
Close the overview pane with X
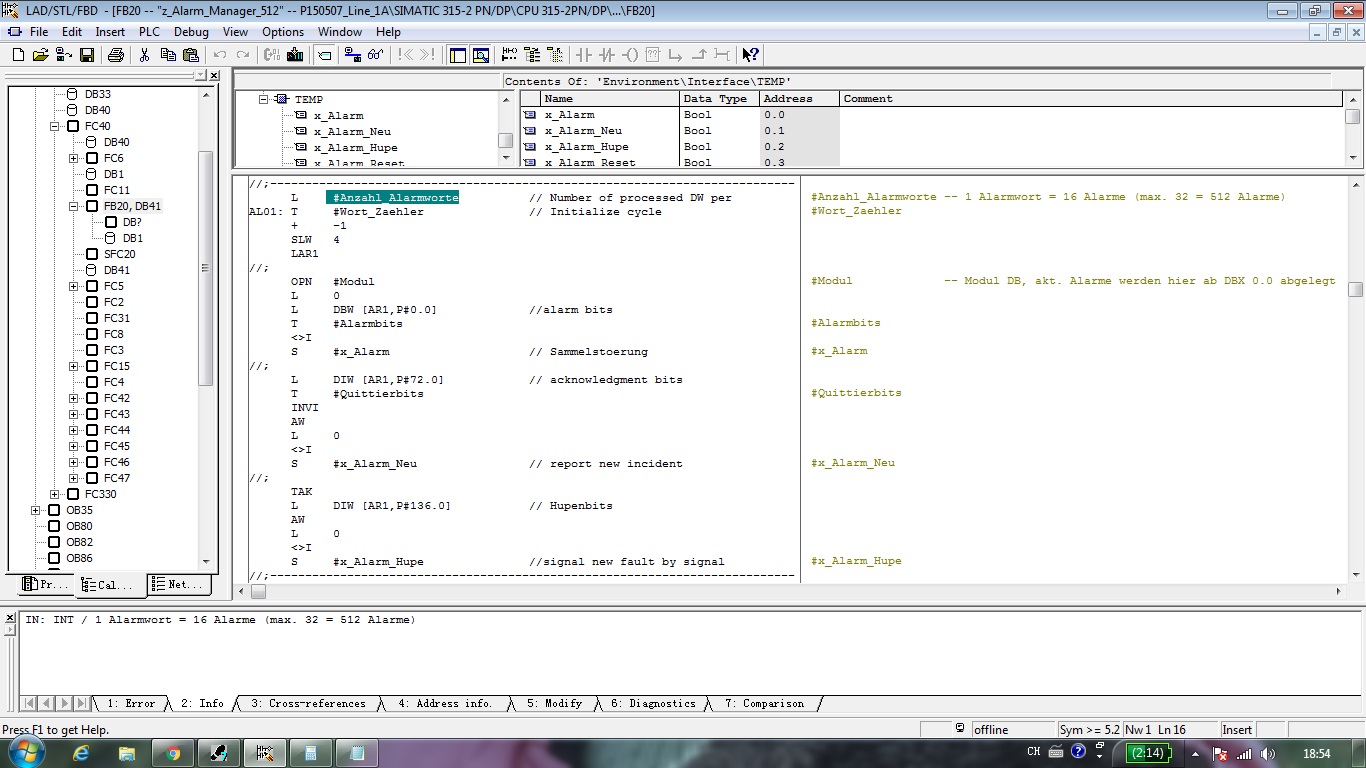[214, 75]
